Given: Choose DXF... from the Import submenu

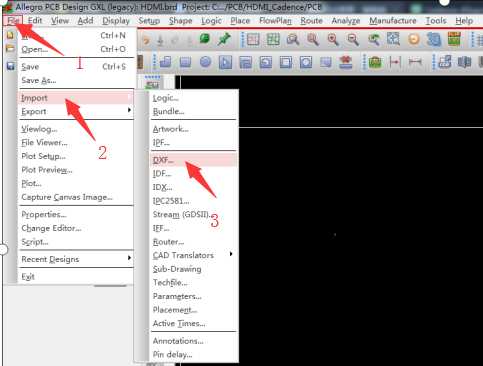Looking at the screenshot, I should 193,160.
